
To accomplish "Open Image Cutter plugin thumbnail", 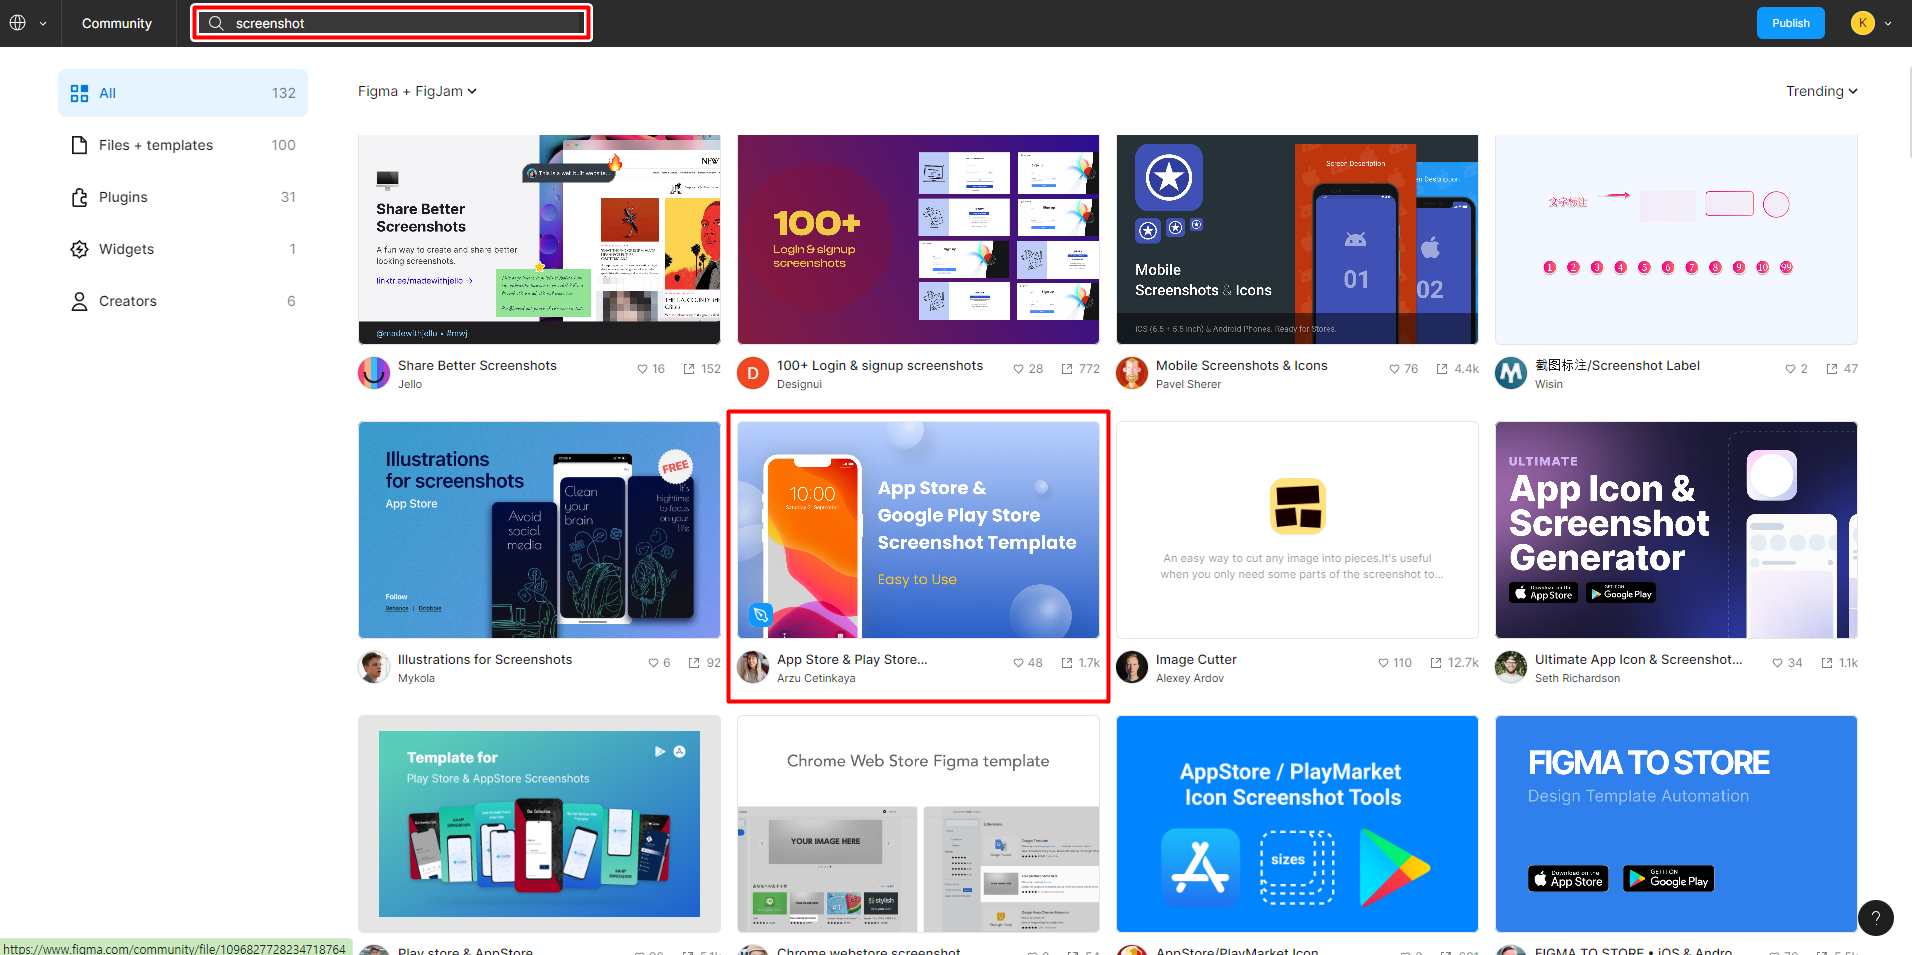I will pos(1297,530).
